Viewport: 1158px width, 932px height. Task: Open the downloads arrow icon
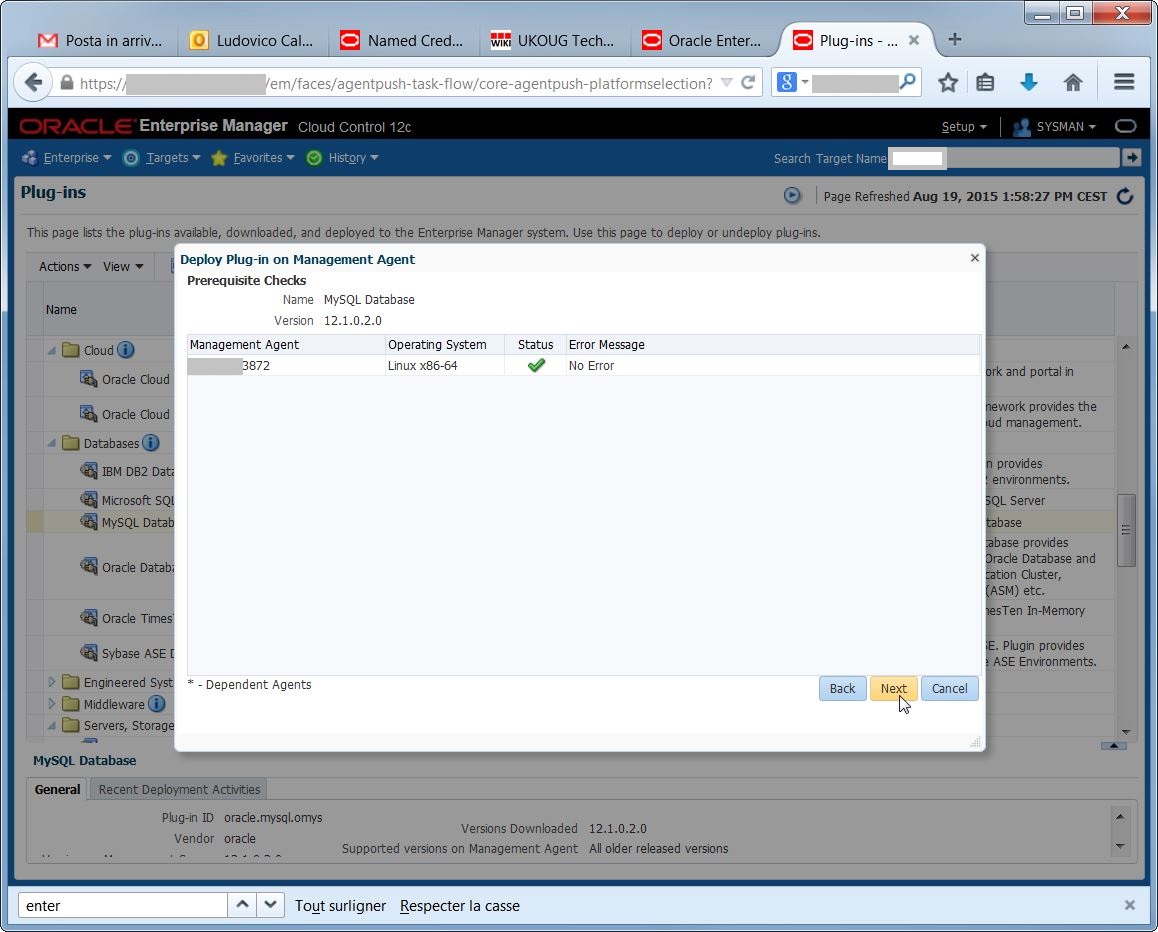coord(1029,82)
